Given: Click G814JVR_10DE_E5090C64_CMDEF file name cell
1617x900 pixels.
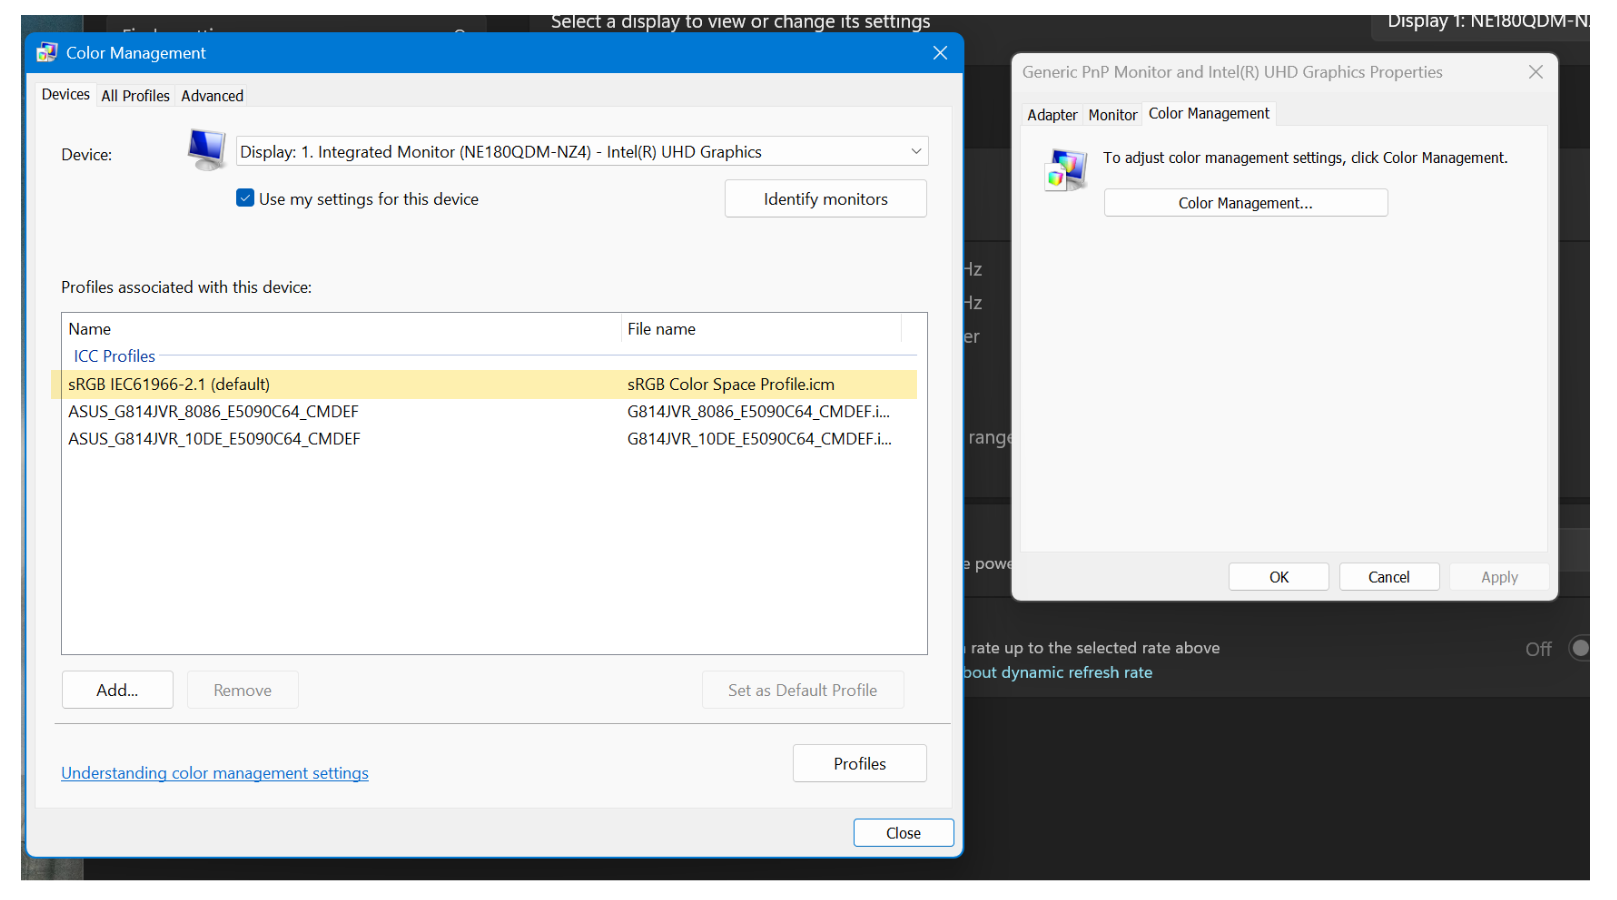Looking at the screenshot, I should pyautogui.click(x=759, y=439).
